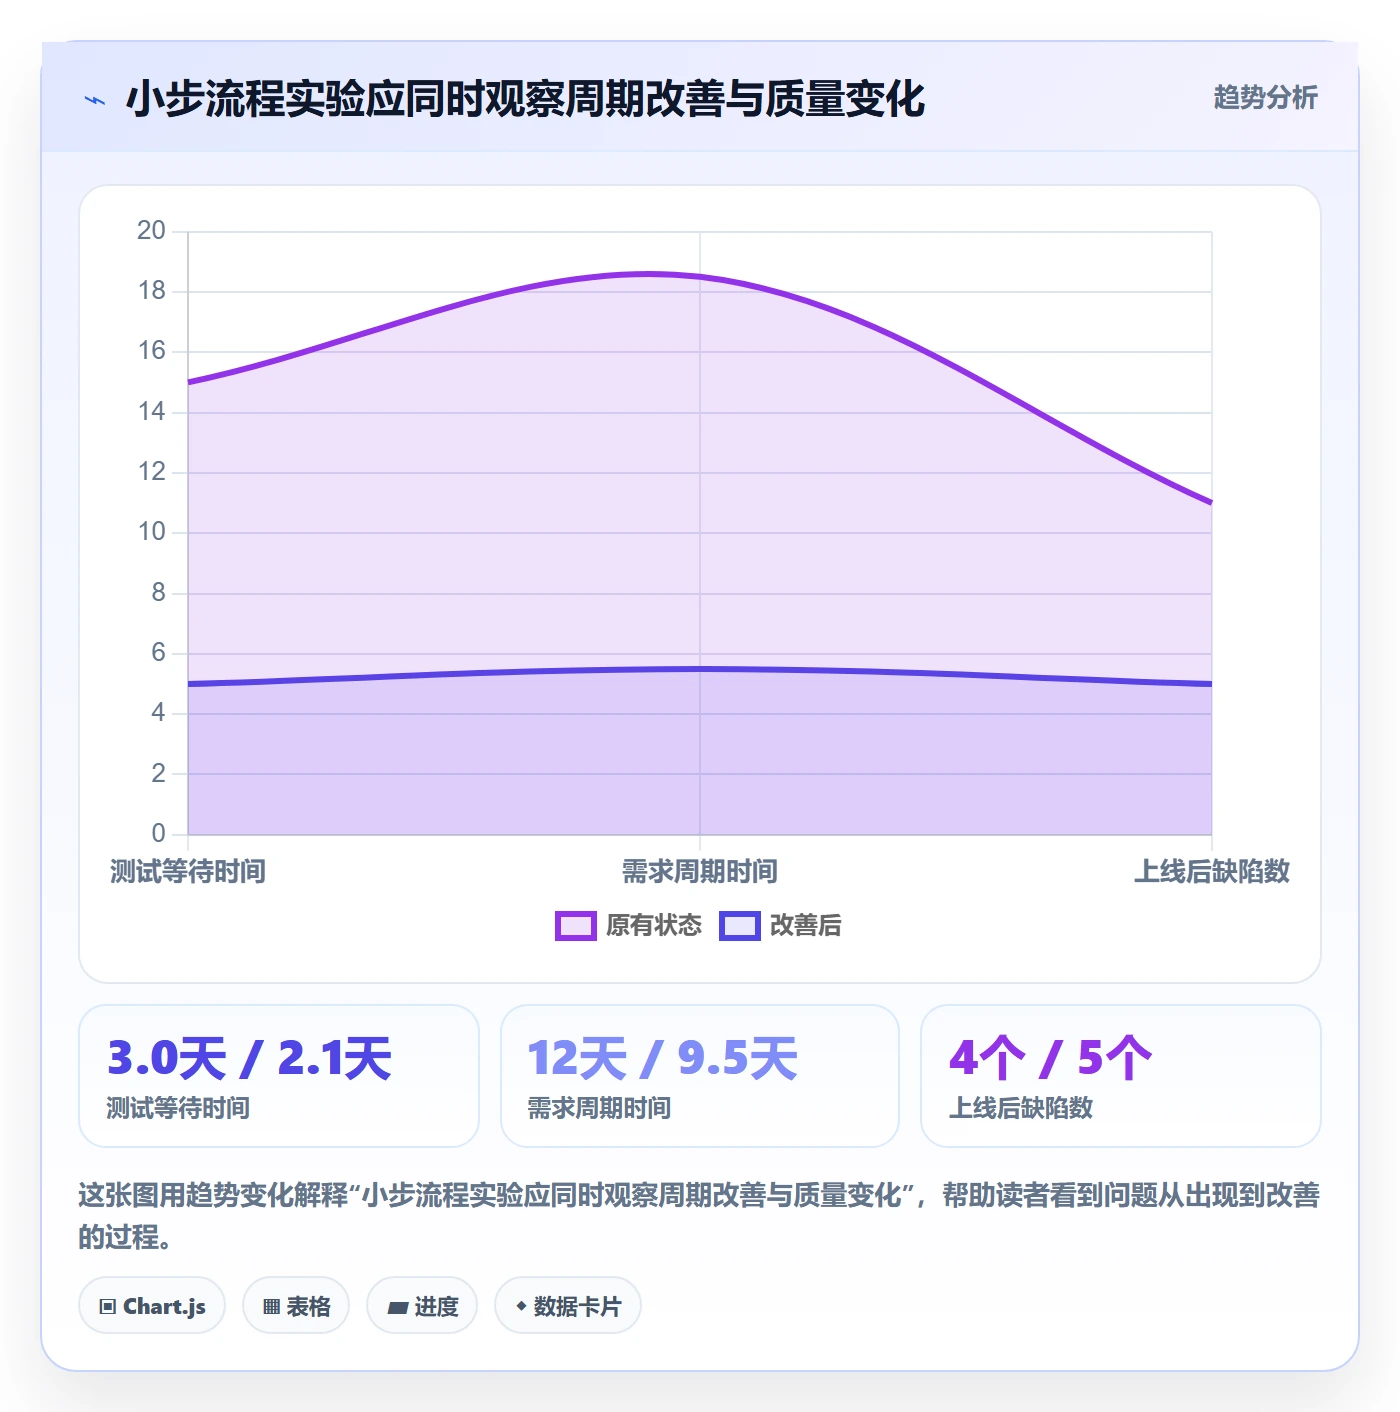Click the table grid icon in 表格 tag
1400x1412 pixels.
(271, 1306)
